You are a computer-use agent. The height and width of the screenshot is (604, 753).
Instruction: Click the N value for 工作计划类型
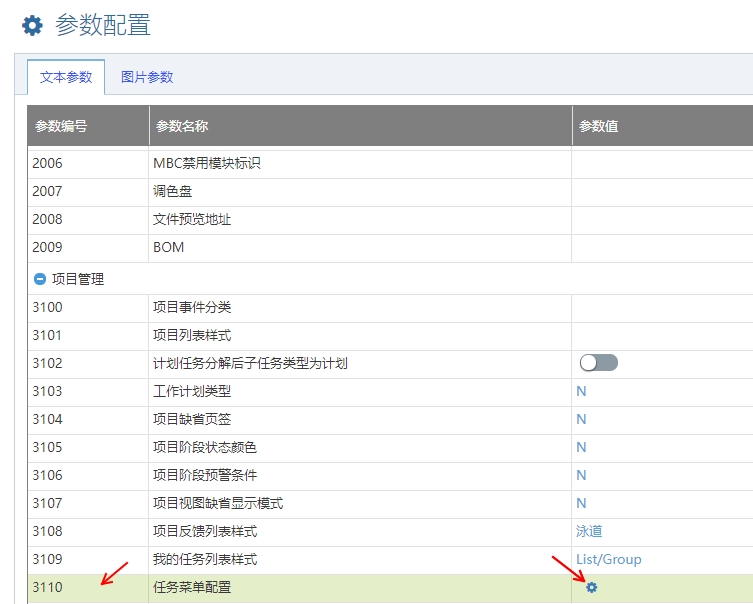581,391
